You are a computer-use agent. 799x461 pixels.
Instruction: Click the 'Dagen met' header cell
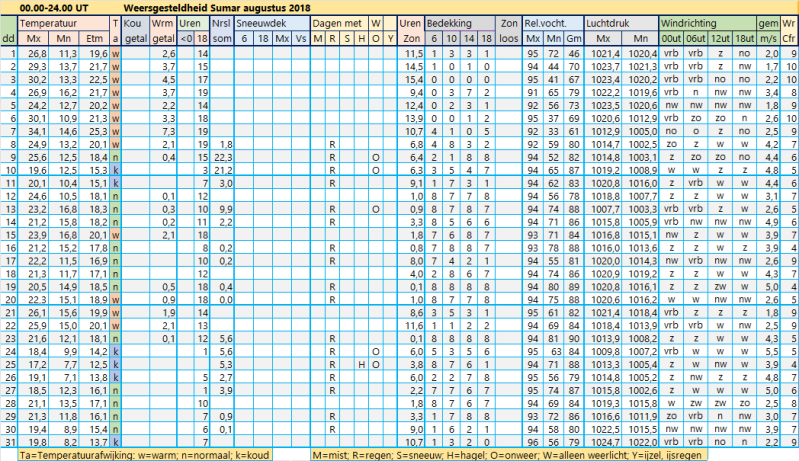coord(338,21)
